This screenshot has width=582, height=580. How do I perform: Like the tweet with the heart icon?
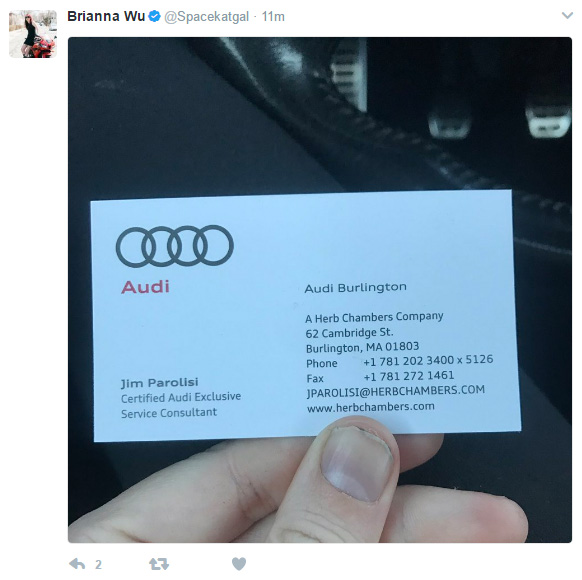pos(239,564)
